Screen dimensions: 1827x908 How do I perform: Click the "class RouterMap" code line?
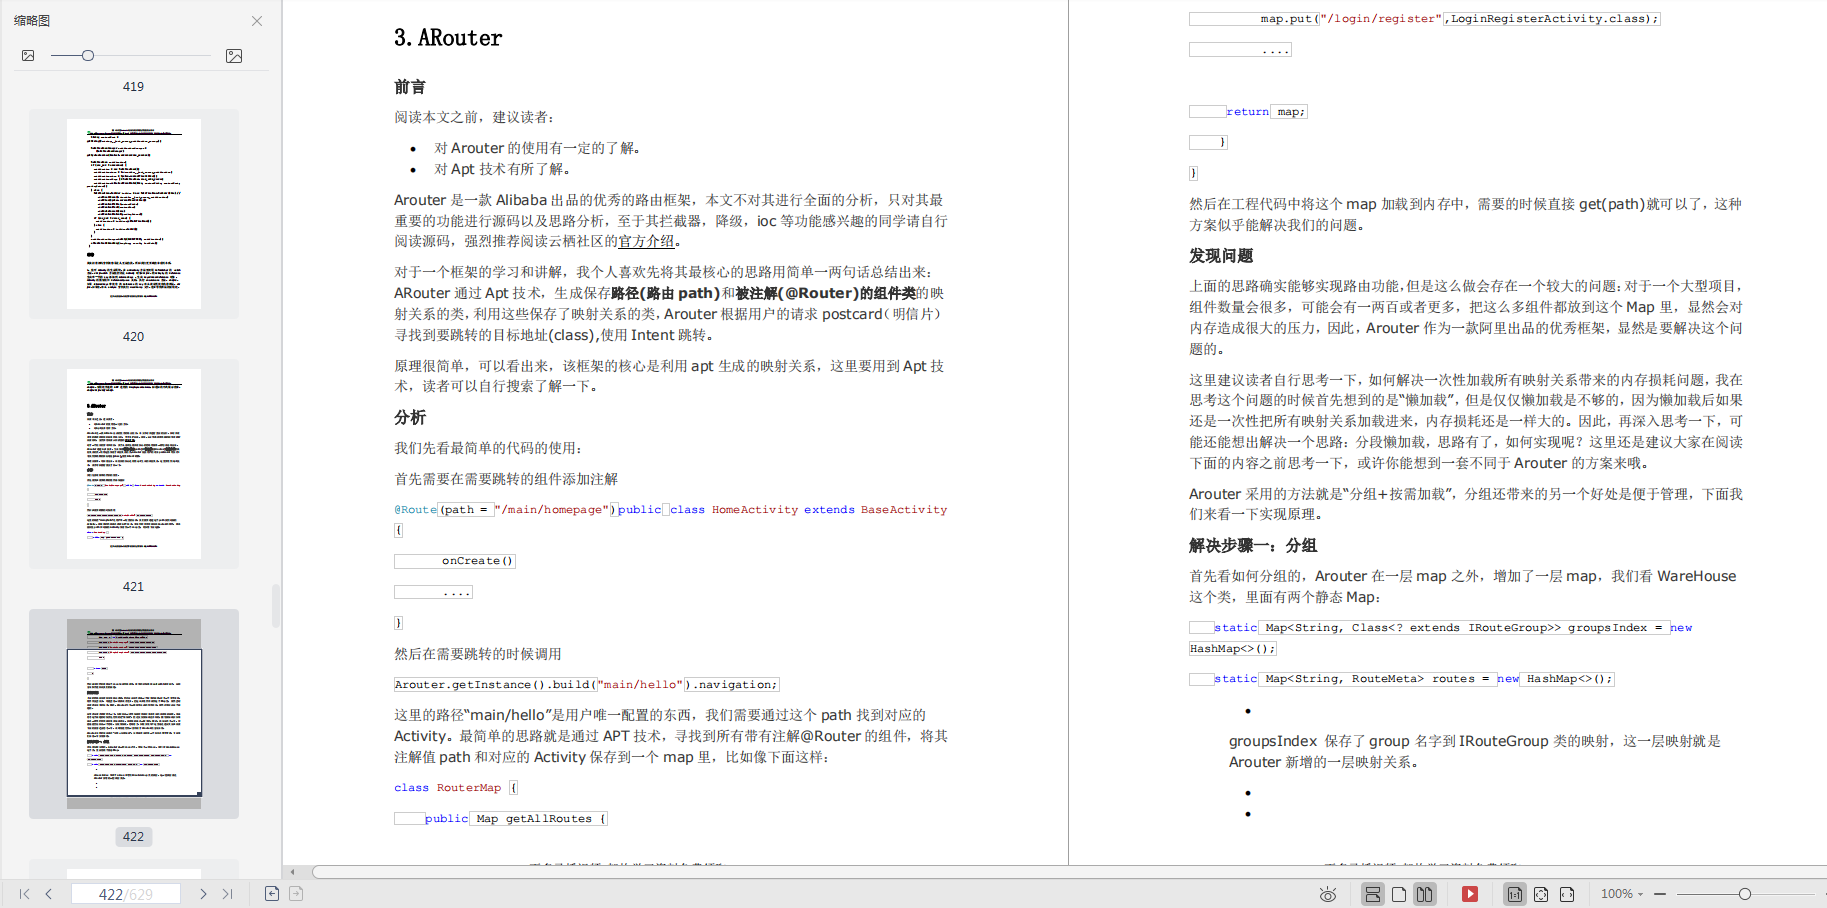click(x=456, y=788)
